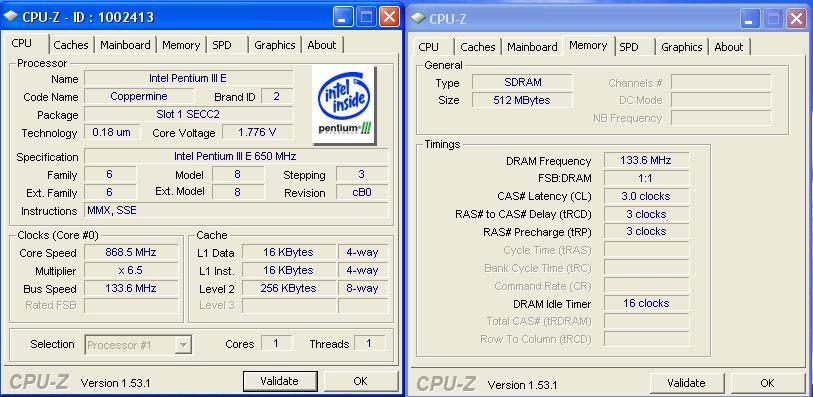Open Graphics tab in left CPU-Z window

point(274,45)
